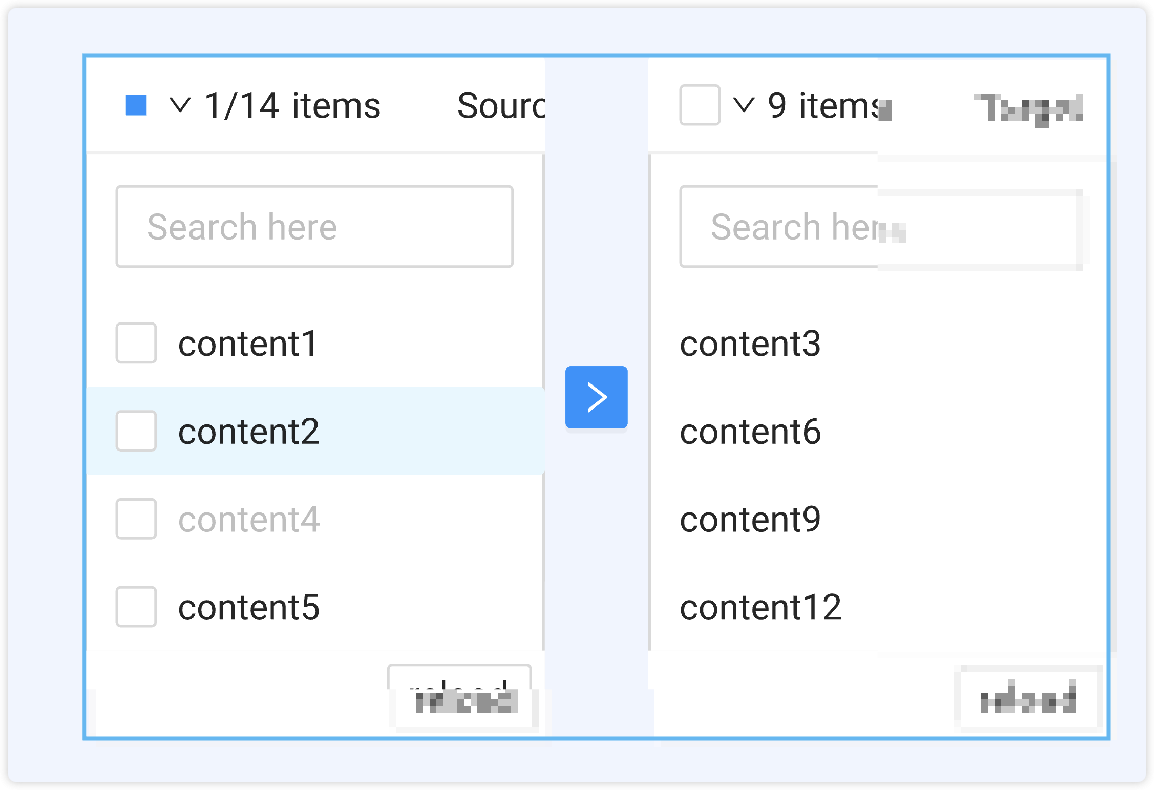Click the blue move-to-target arrow button
Image resolution: width=1154 pixels, height=790 pixels.
596,397
